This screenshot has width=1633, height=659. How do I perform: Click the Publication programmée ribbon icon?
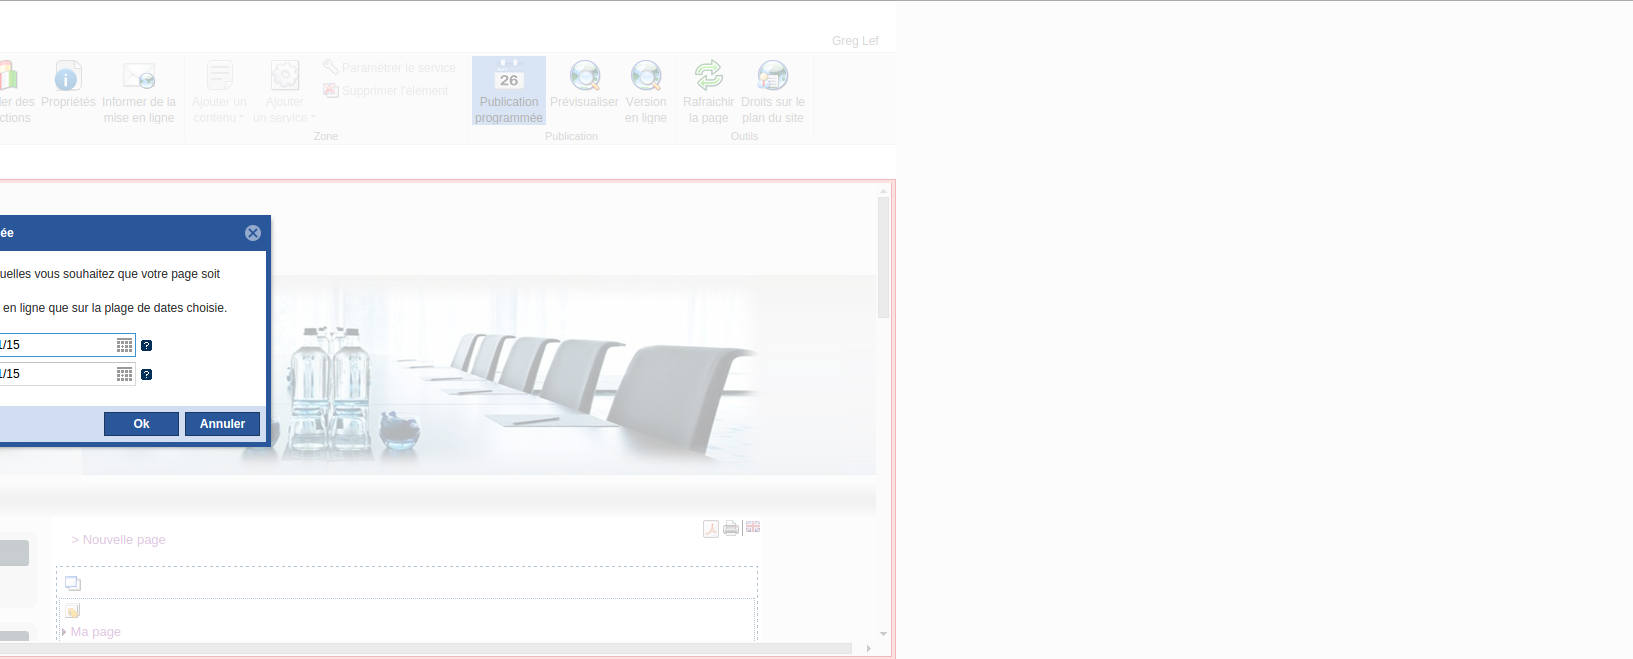click(x=508, y=90)
